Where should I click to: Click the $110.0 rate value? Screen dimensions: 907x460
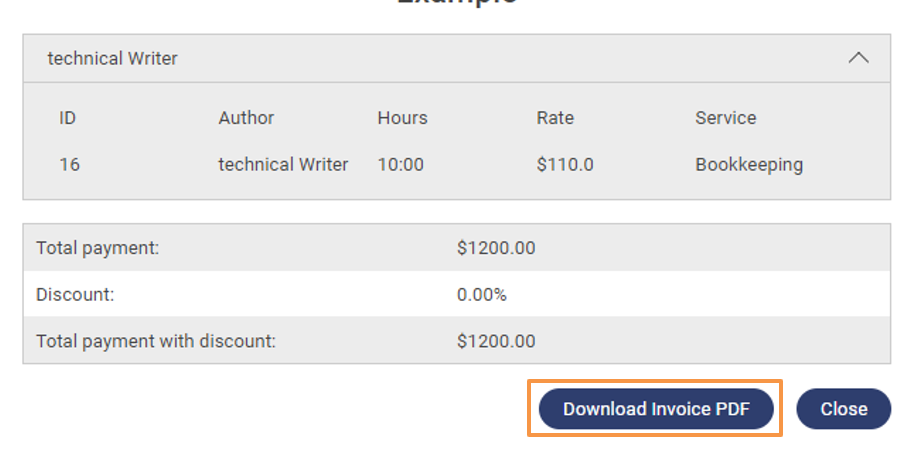(x=565, y=164)
